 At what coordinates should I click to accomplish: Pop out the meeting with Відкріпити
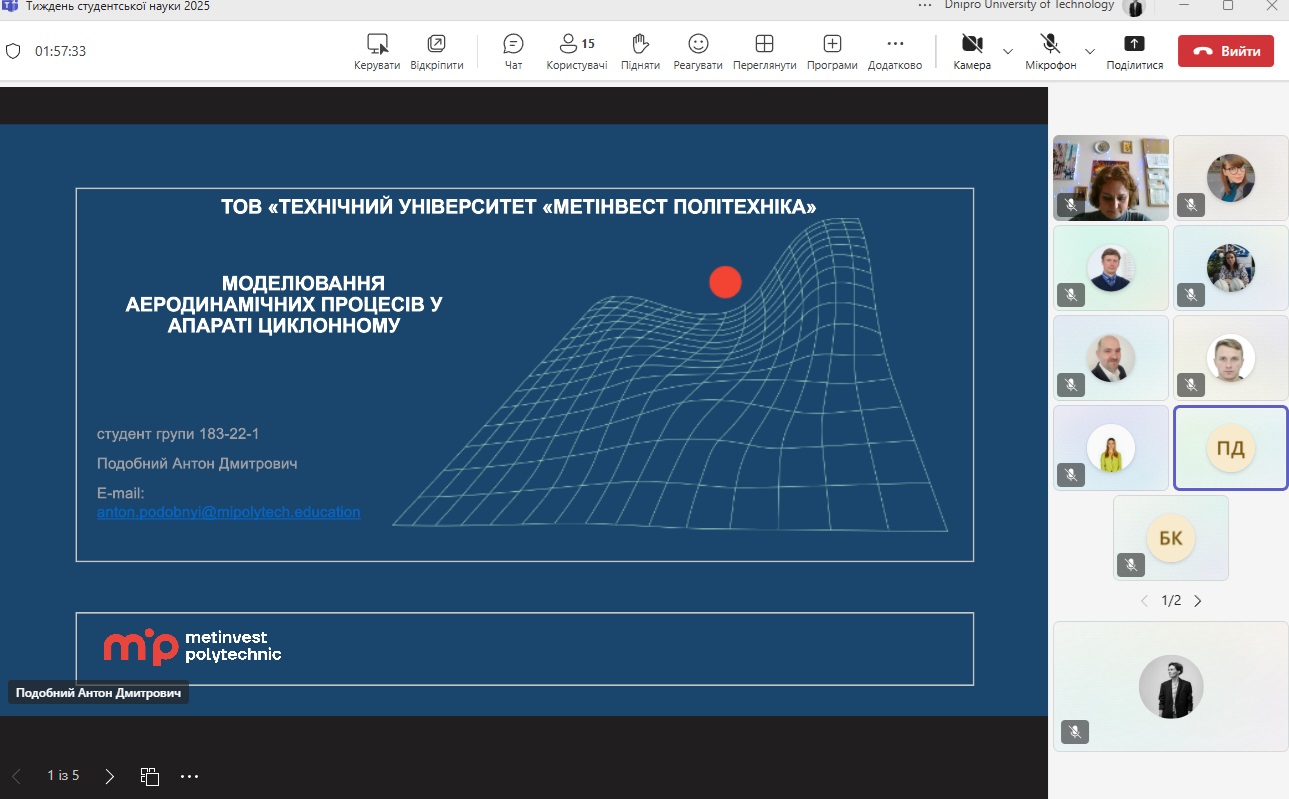pyautogui.click(x=437, y=52)
